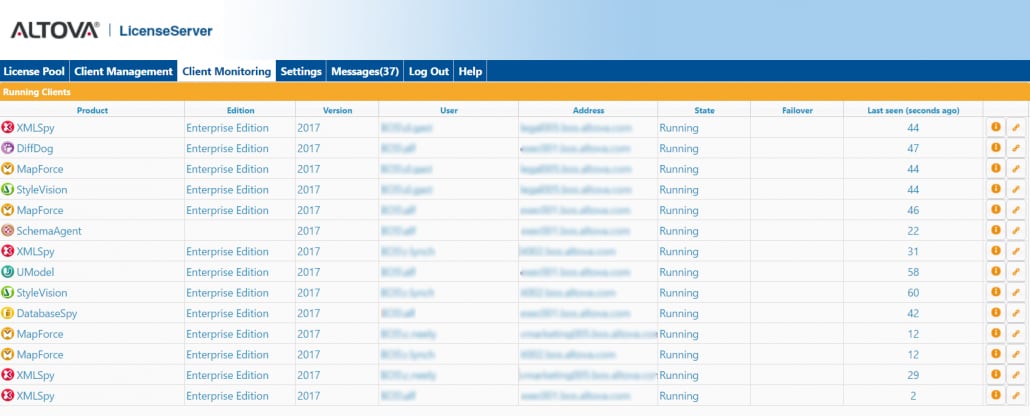Click the wrench button for MapForce last seen 46
1030x416 pixels.
pos(1016,210)
